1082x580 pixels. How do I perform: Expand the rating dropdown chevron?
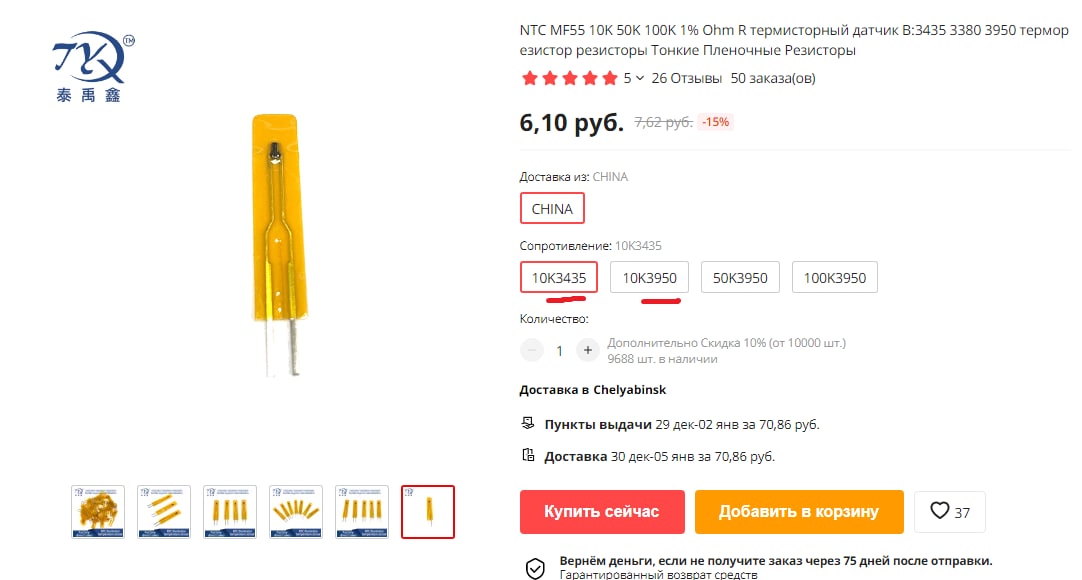click(640, 78)
